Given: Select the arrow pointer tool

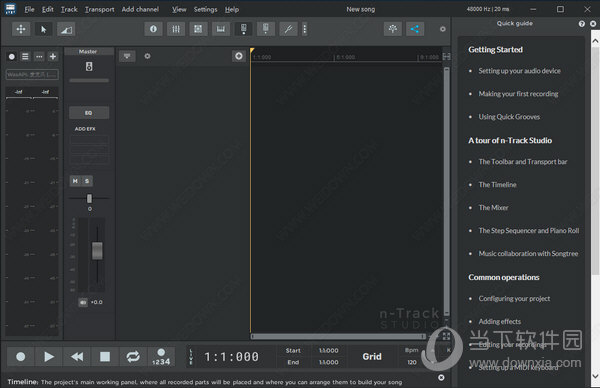Looking at the screenshot, I should coord(43,29).
